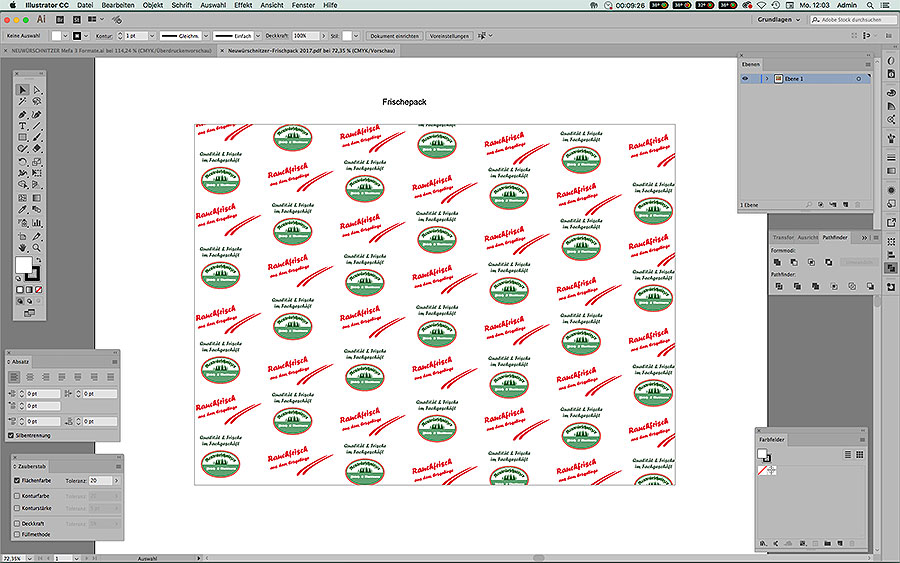
Task: Select the Scale tool
Action: [x=37, y=162]
